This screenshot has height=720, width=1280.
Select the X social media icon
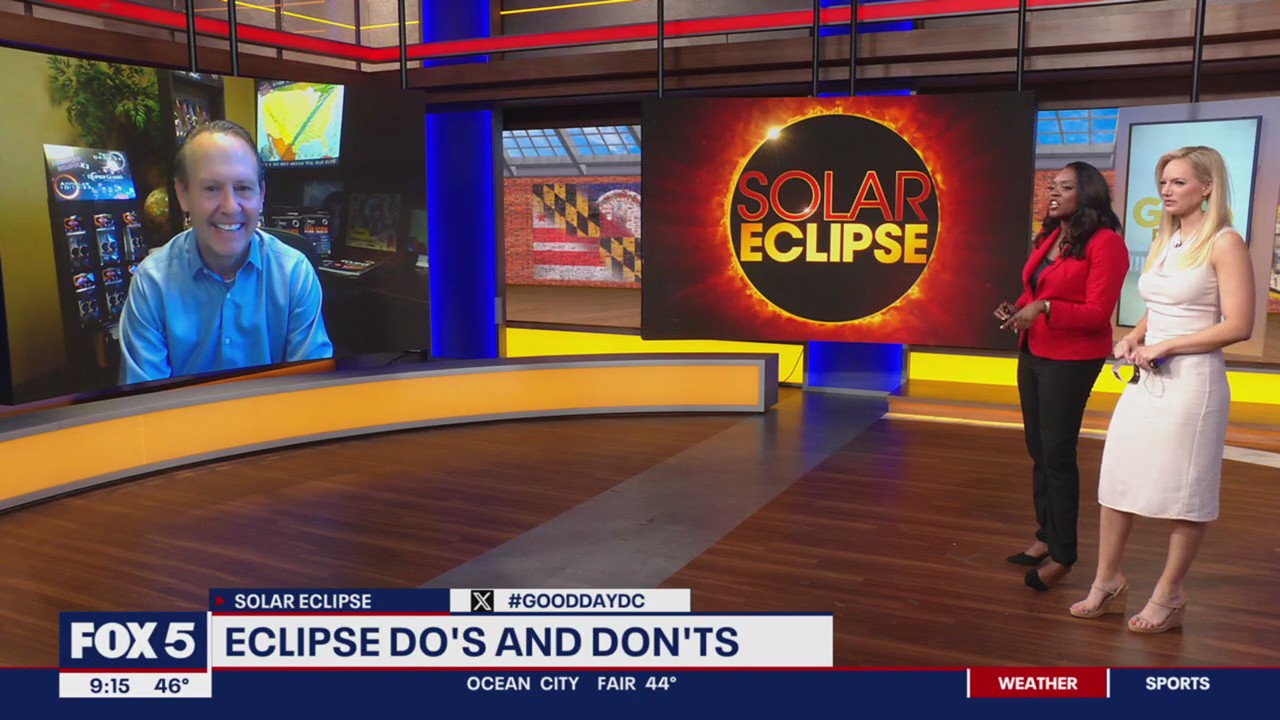482,602
